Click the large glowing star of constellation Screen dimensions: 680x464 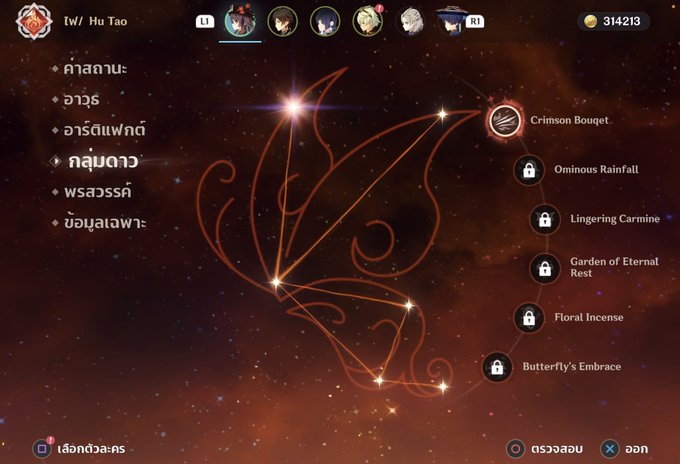[x=294, y=106]
